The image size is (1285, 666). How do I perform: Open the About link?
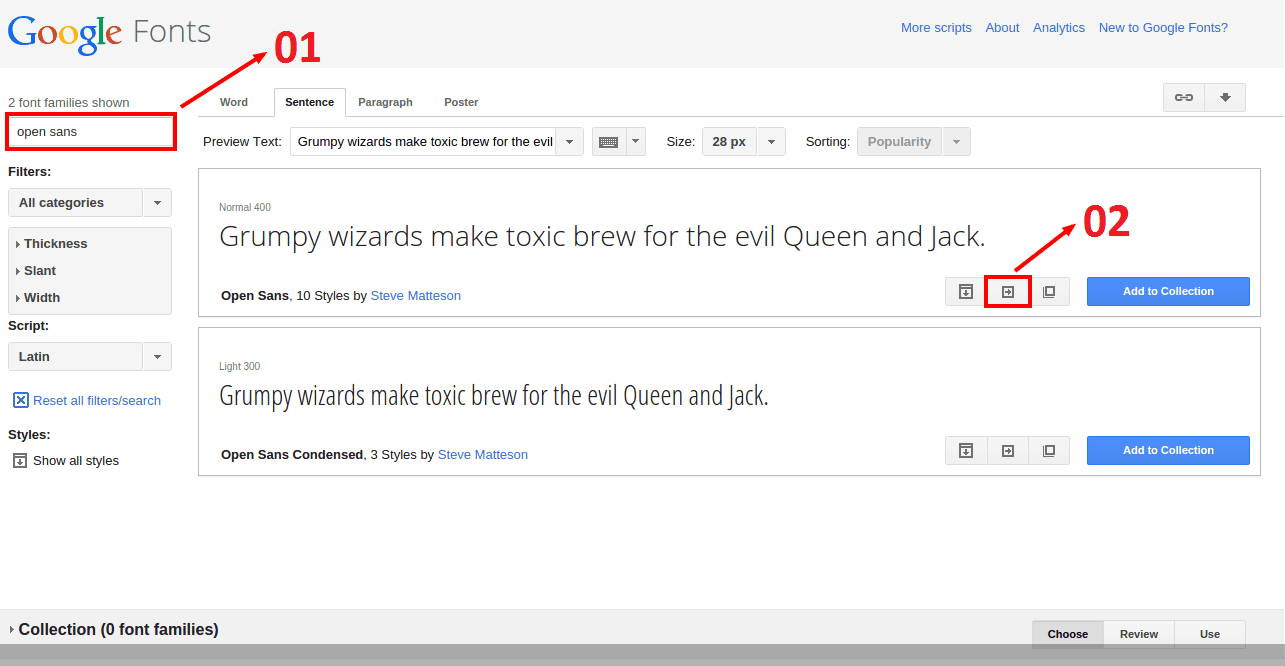click(1002, 28)
